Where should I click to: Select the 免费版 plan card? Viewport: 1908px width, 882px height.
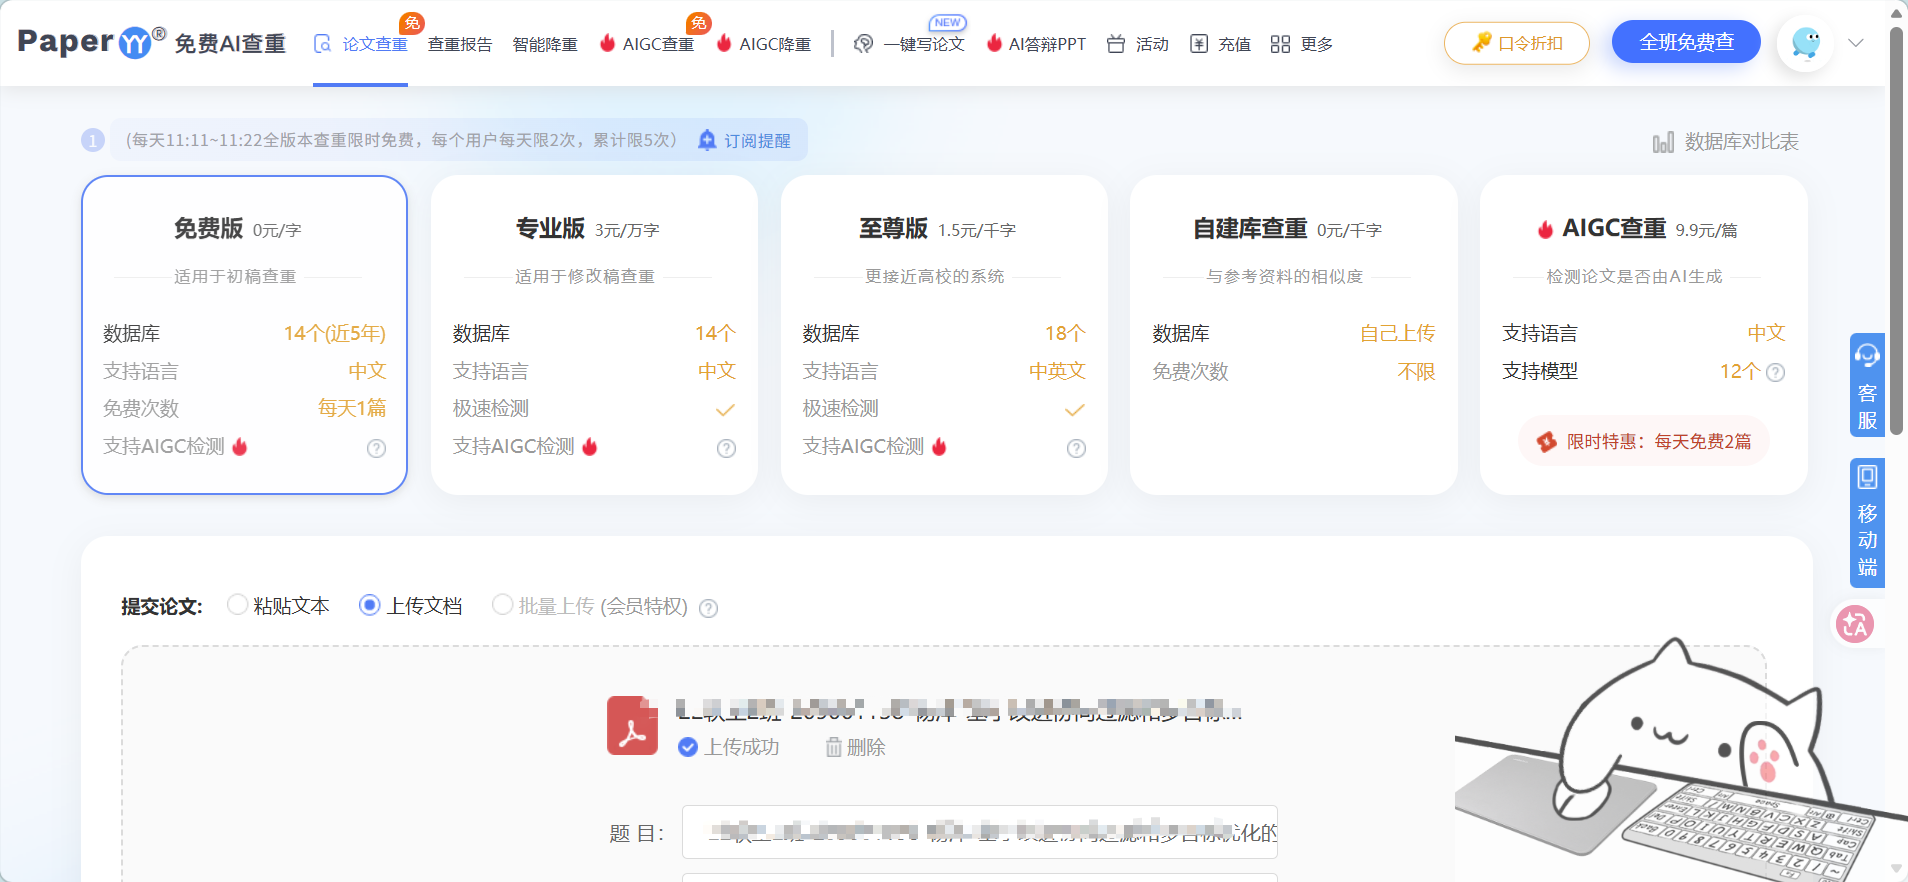click(244, 335)
